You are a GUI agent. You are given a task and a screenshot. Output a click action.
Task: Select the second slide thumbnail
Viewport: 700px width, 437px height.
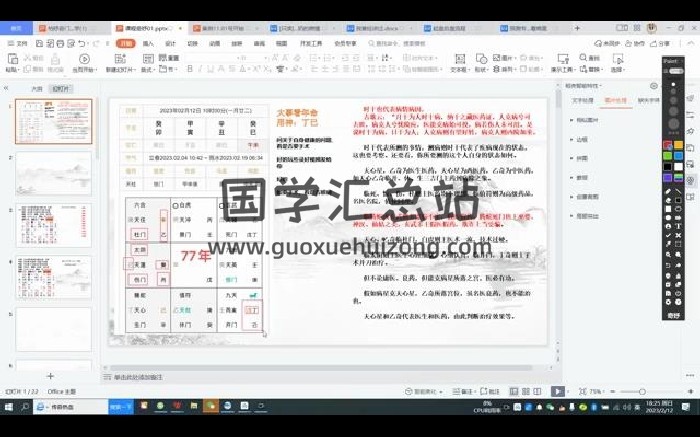click(53, 173)
